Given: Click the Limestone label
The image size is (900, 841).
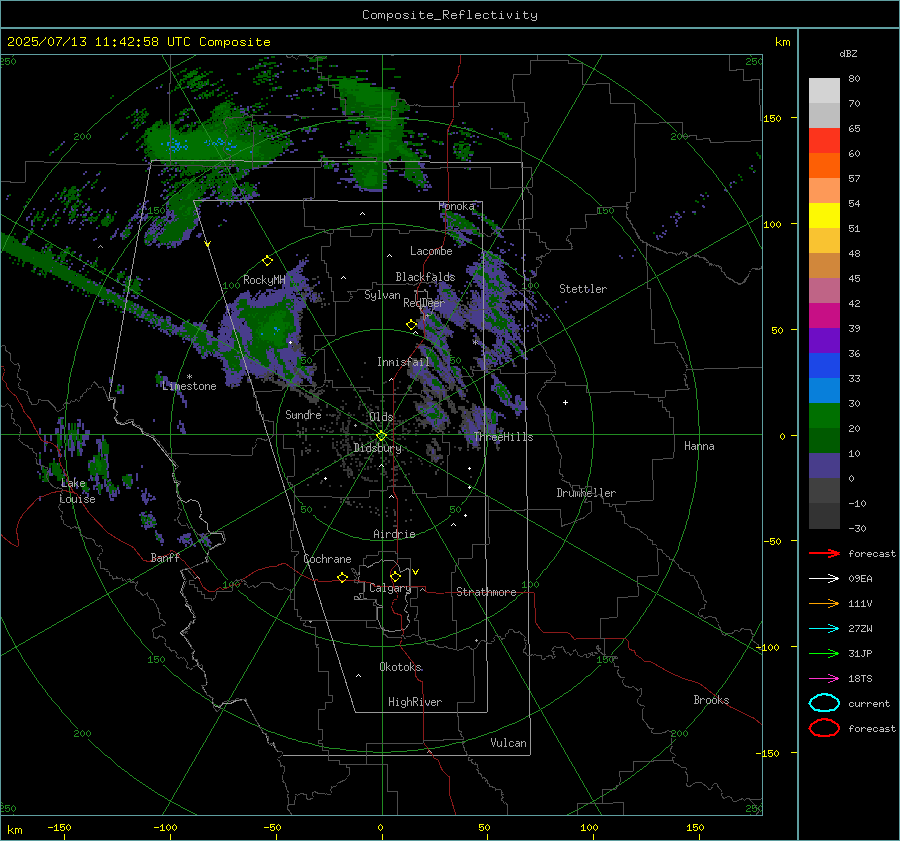Looking at the screenshot, I should [189, 386].
